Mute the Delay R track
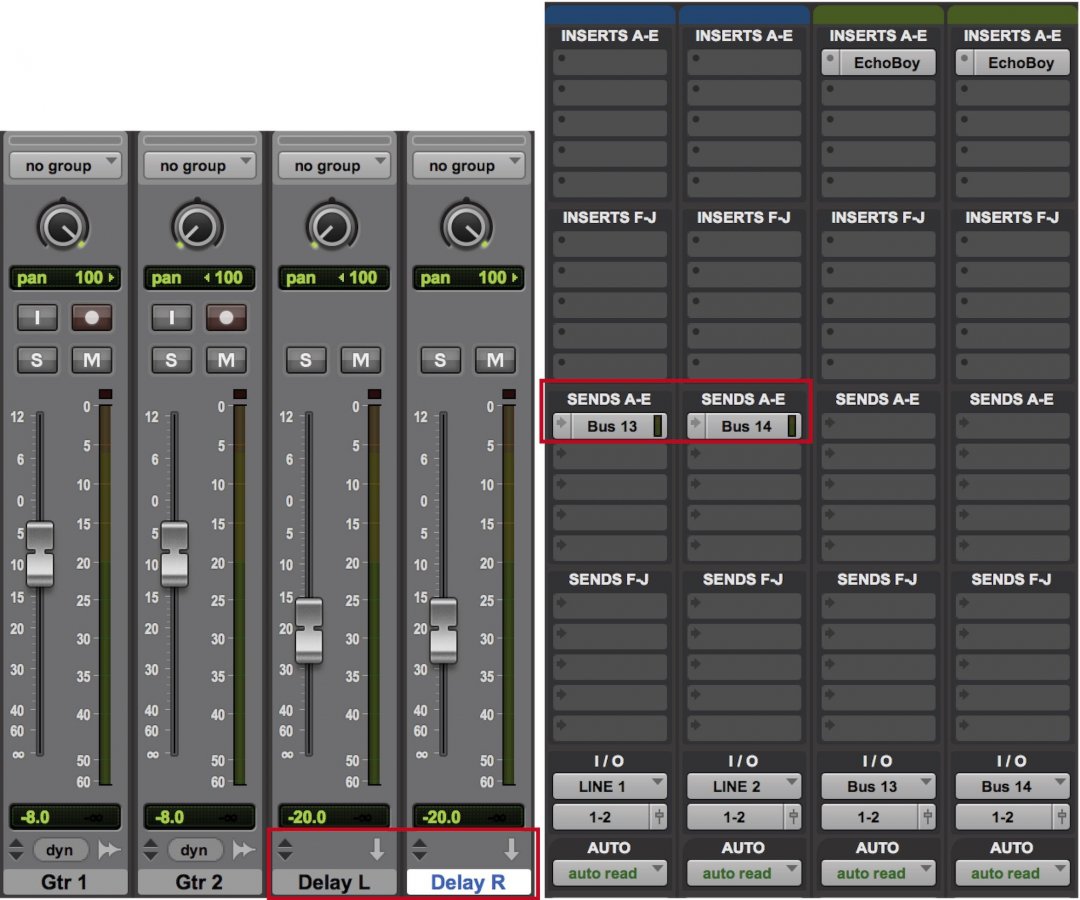 (x=495, y=360)
